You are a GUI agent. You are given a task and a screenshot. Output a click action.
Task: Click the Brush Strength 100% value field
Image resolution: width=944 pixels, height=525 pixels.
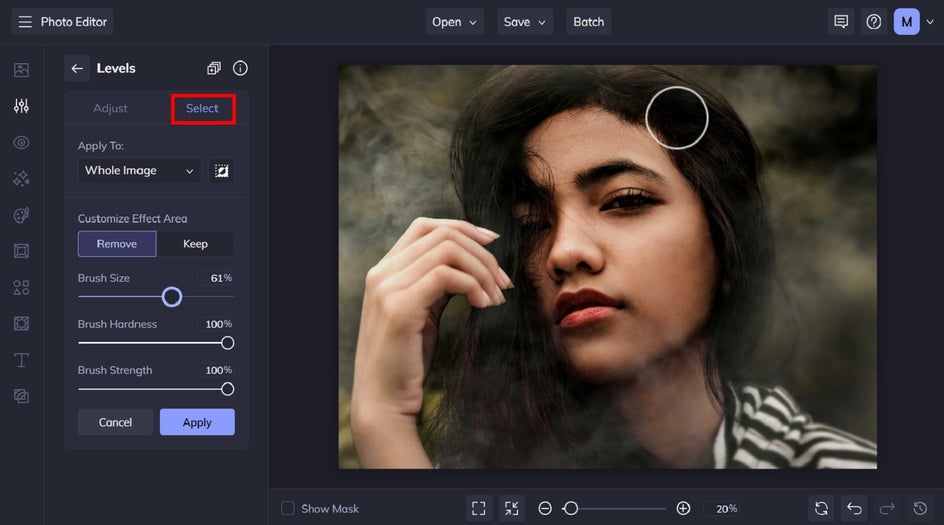pos(216,370)
